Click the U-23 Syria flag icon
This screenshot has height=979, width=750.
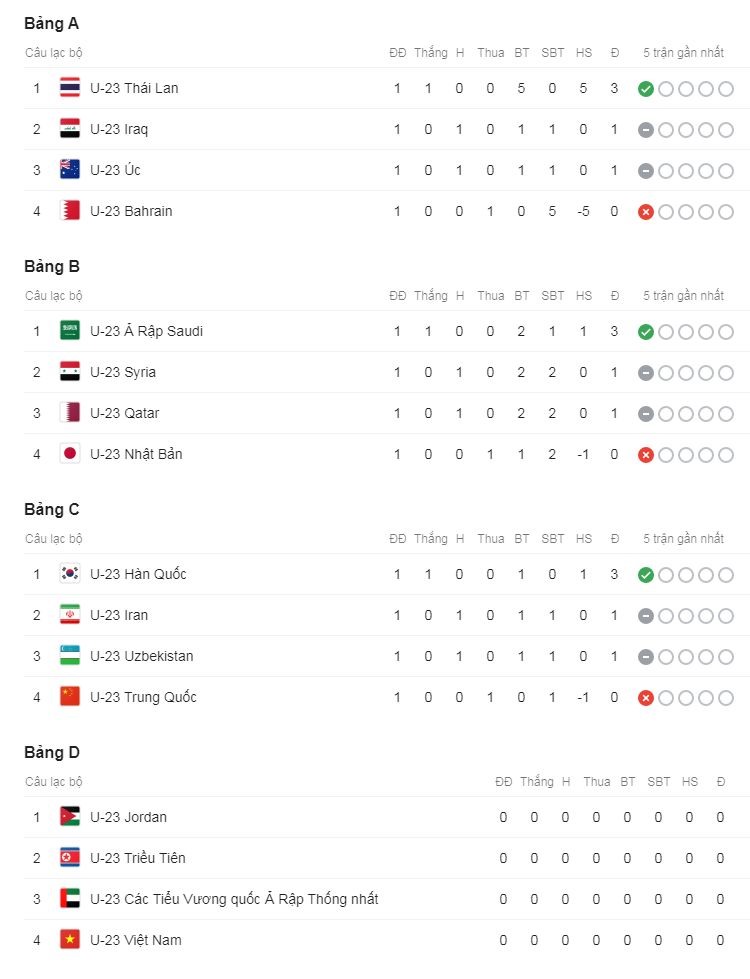[x=70, y=372]
